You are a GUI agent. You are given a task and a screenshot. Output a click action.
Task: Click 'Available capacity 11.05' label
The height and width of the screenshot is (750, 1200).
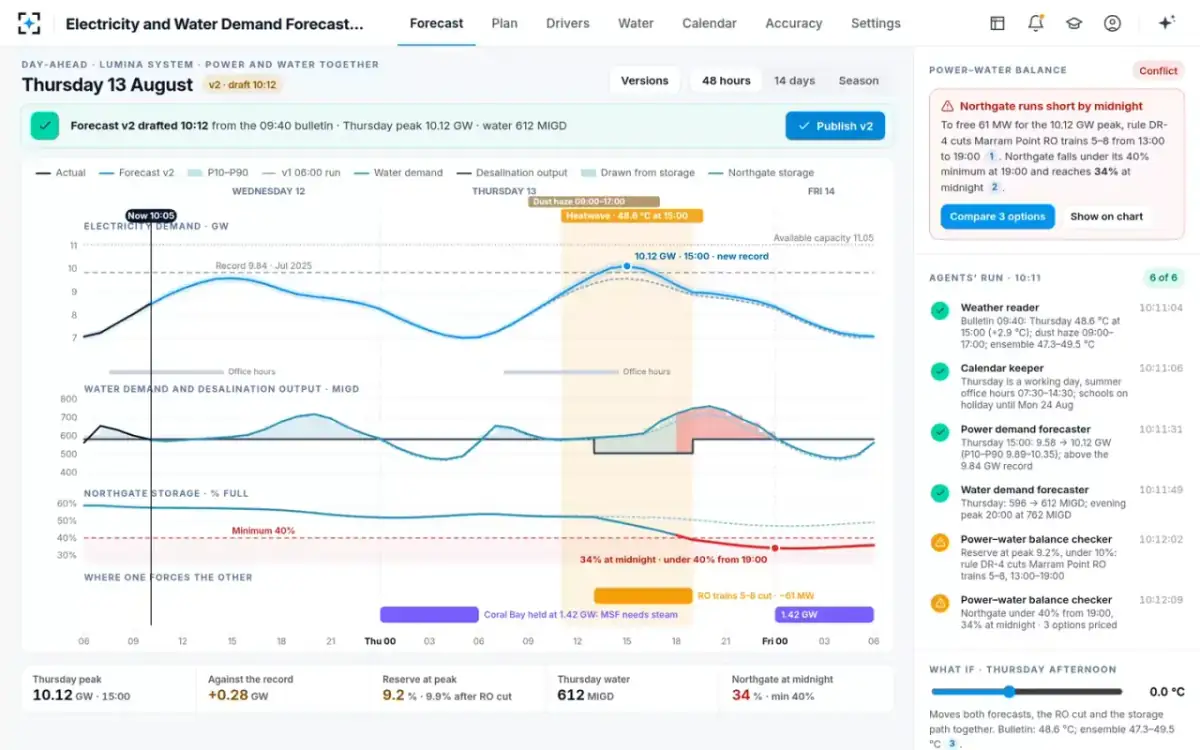[823, 238]
